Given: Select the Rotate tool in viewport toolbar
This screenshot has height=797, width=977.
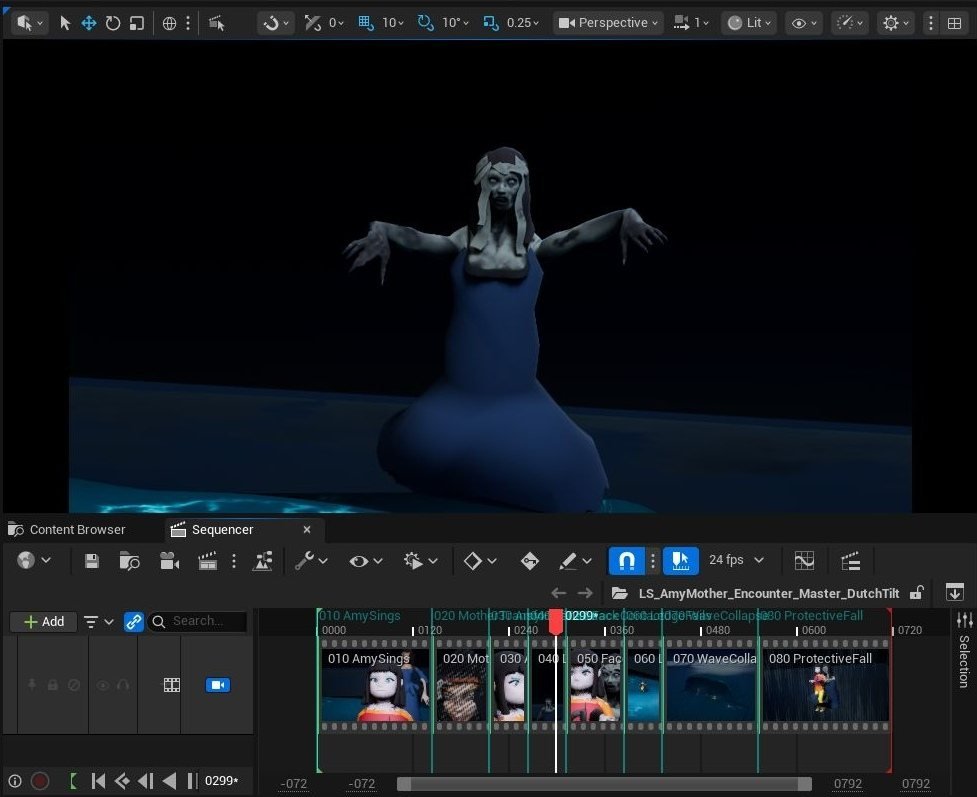Looking at the screenshot, I should [113, 23].
